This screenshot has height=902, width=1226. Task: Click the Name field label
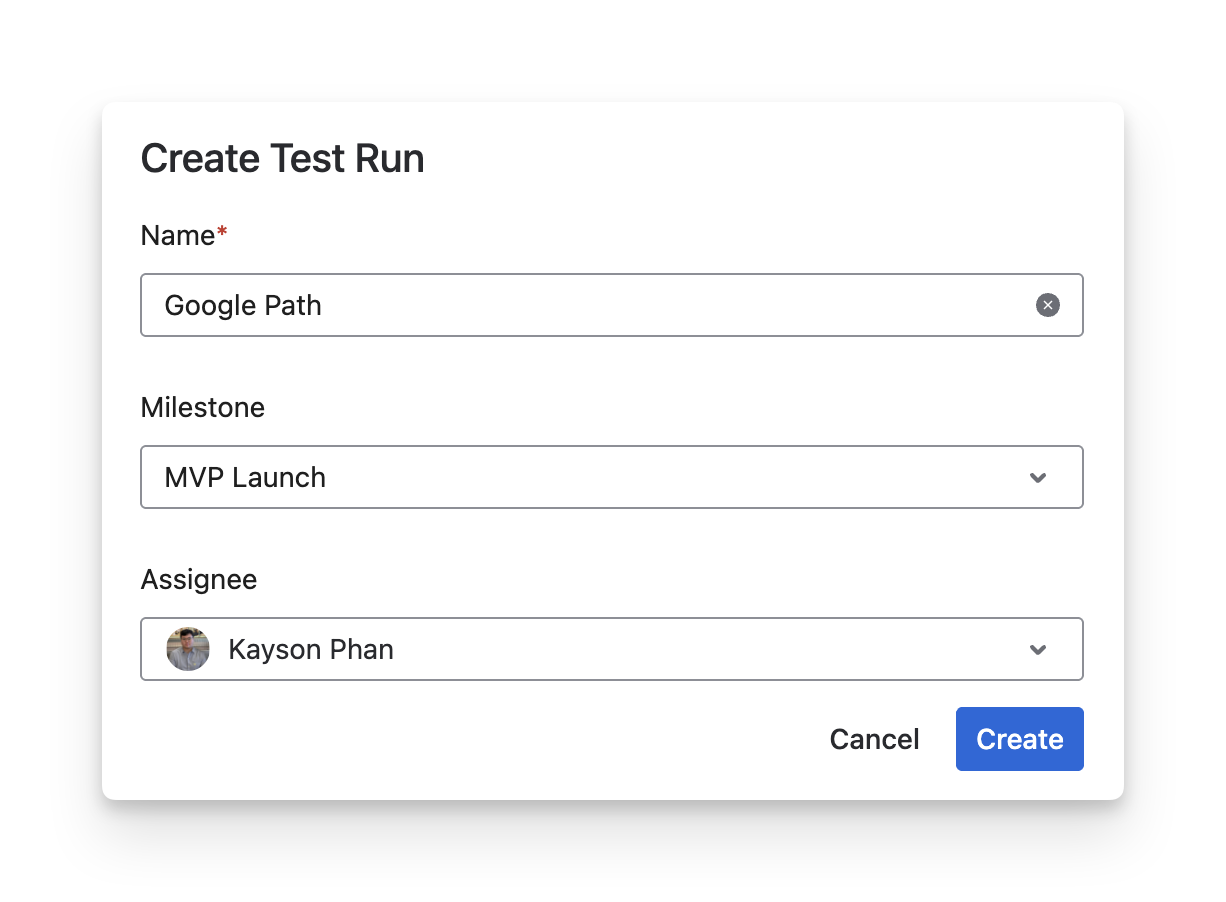(x=178, y=235)
